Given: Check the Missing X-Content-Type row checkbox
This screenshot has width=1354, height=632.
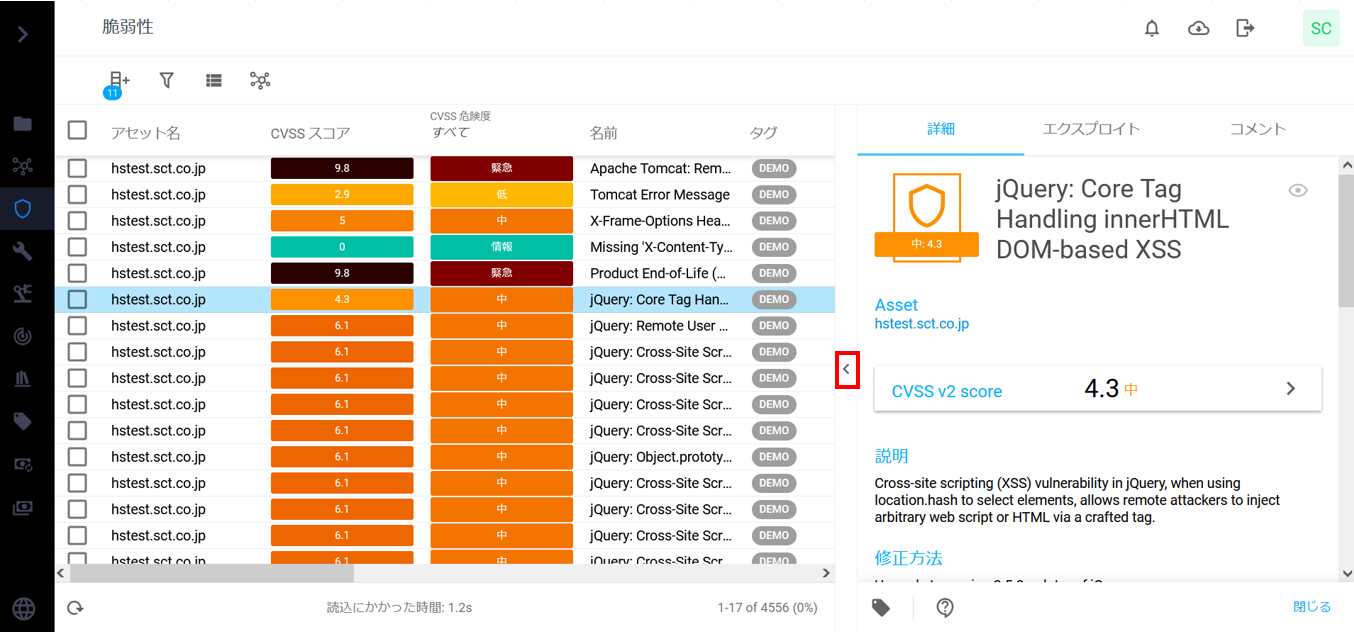Looking at the screenshot, I should [x=77, y=247].
